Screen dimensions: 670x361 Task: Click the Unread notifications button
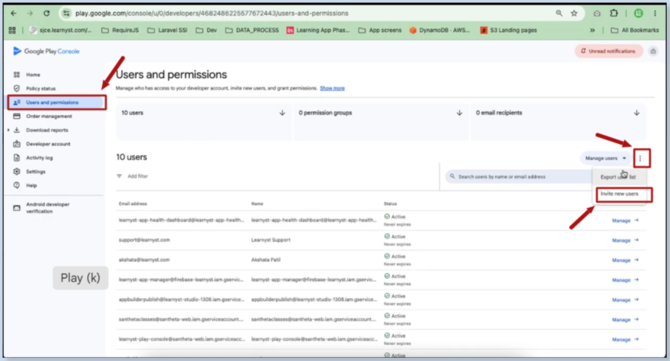pyautogui.click(x=608, y=51)
